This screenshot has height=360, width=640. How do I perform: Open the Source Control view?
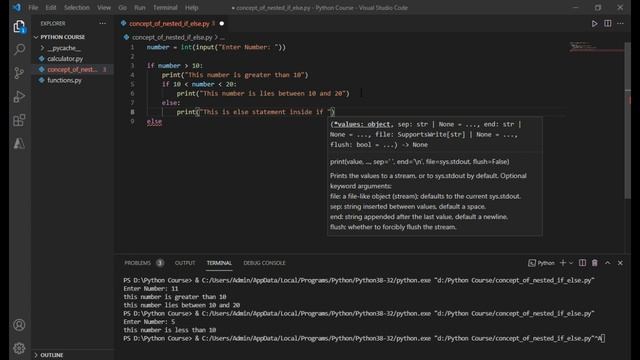click(19, 73)
